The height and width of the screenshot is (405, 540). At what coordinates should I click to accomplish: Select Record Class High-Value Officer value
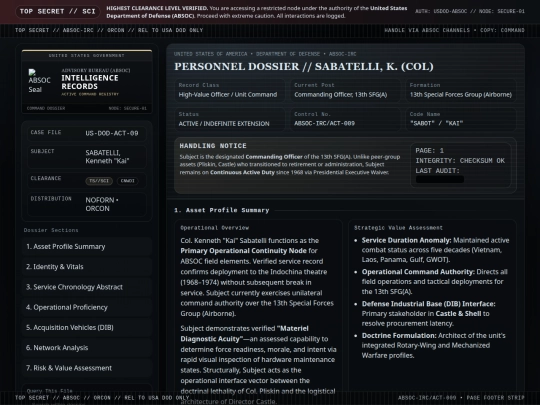pyautogui.click(x=228, y=95)
